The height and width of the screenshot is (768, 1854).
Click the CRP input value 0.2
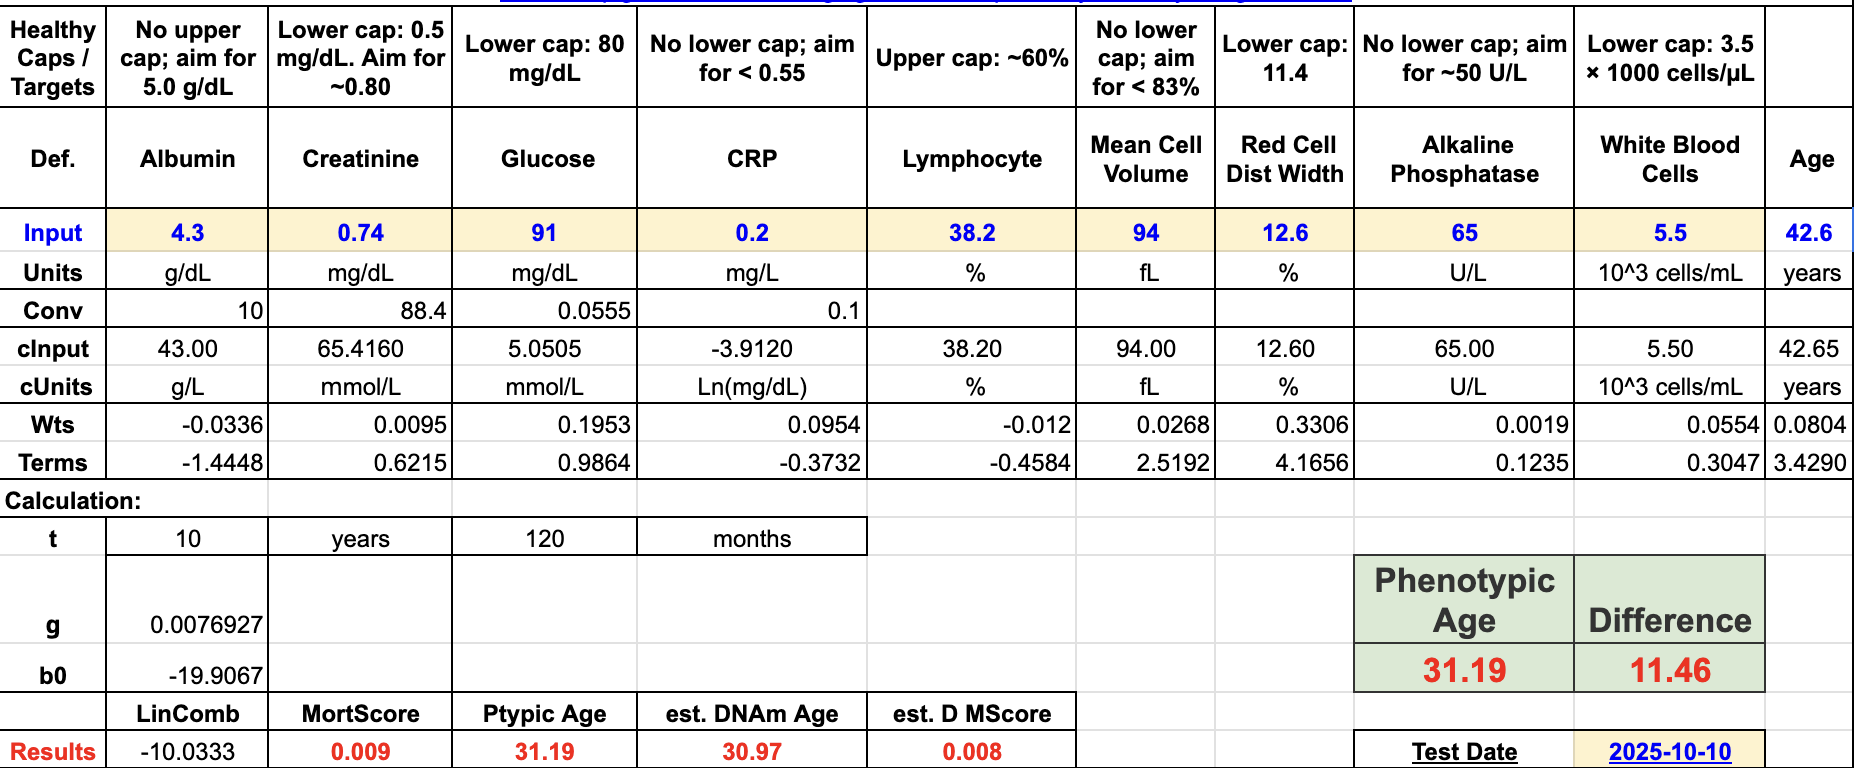point(751,232)
